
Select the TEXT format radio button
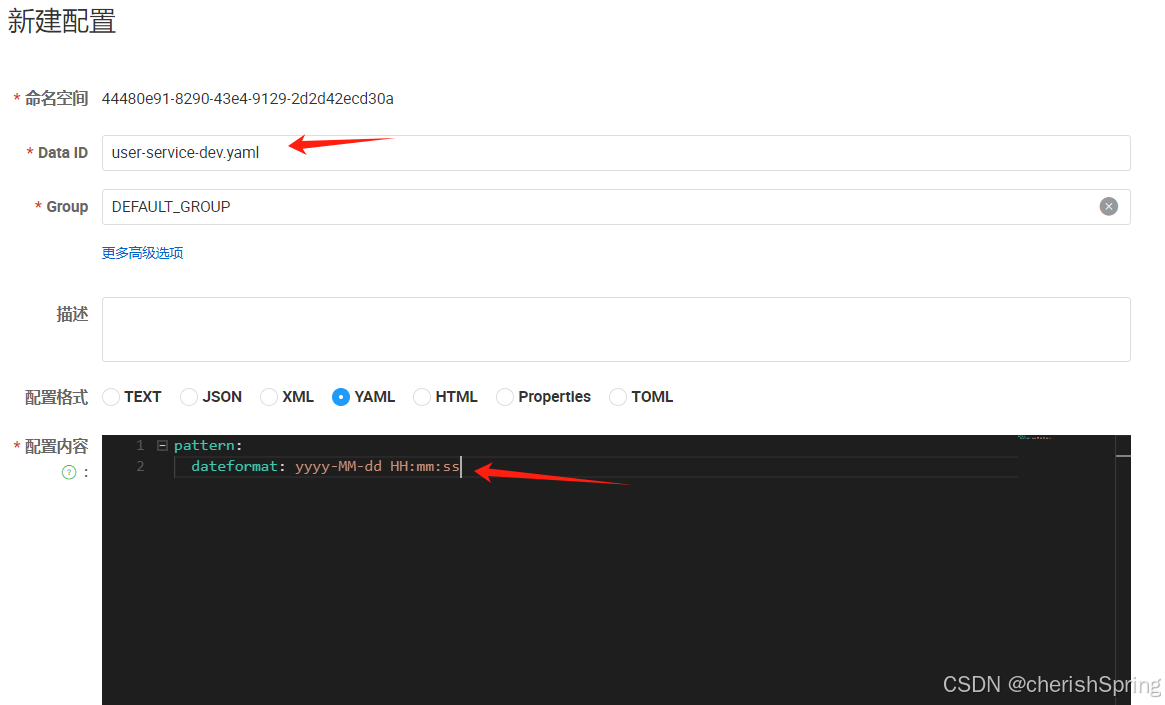click(111, 397)
